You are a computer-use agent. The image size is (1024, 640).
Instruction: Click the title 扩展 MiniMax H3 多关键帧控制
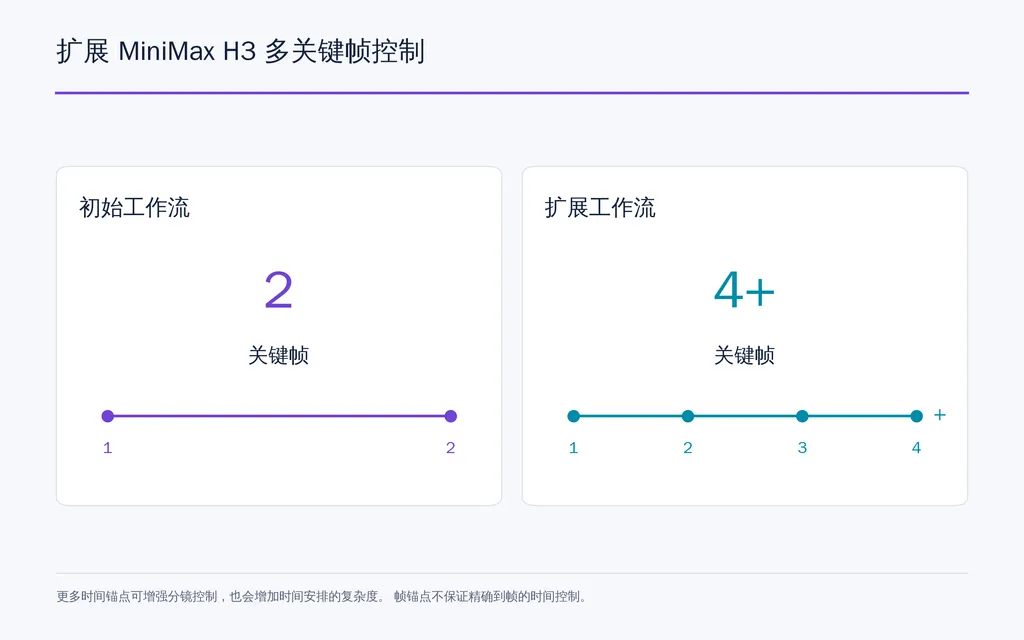click(240, 51)
